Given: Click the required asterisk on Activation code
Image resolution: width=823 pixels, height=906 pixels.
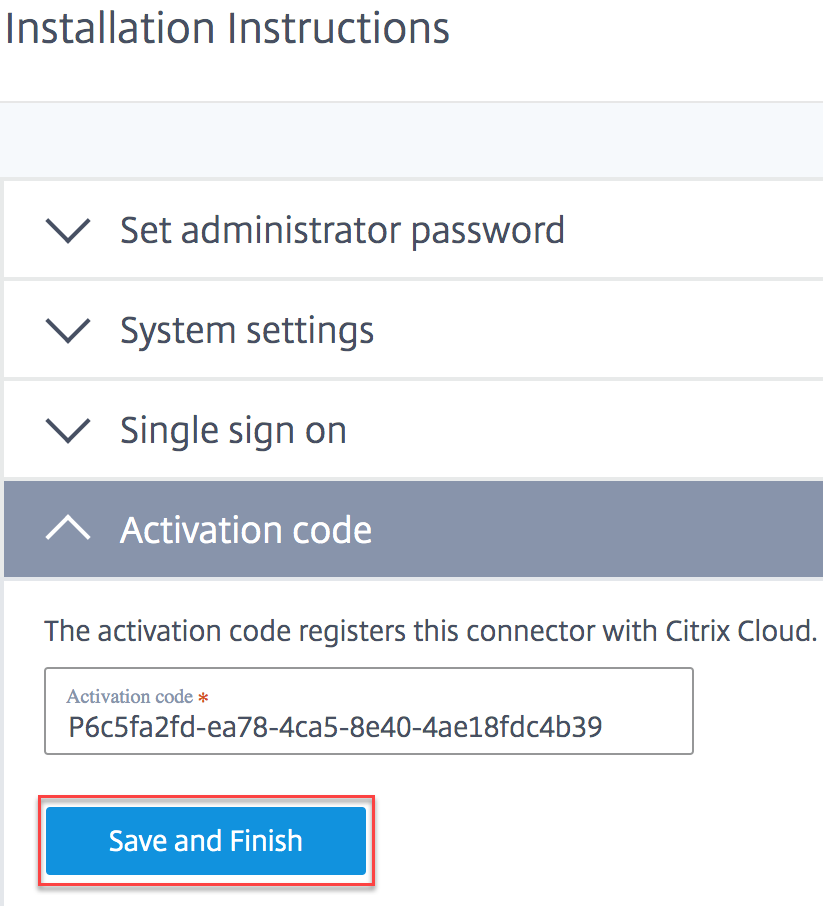Looking at the screenshot, I should tap(204, 697).
